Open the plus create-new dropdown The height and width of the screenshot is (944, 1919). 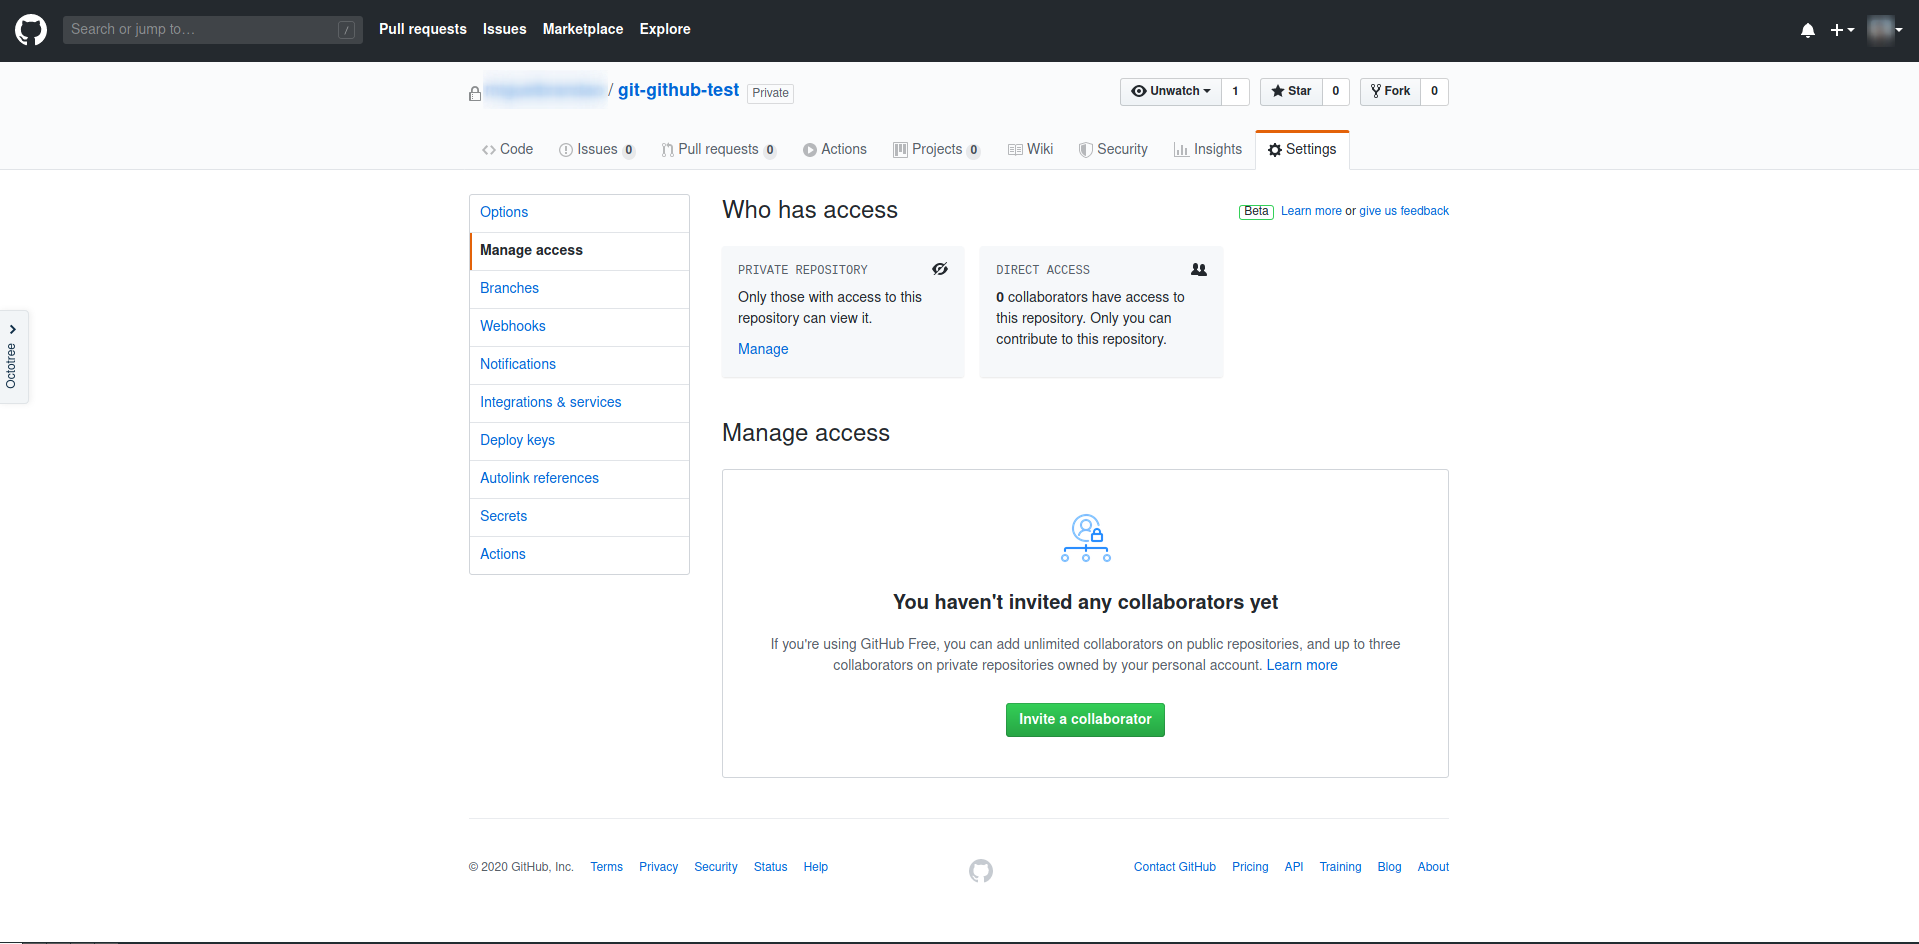[1842, 30]
